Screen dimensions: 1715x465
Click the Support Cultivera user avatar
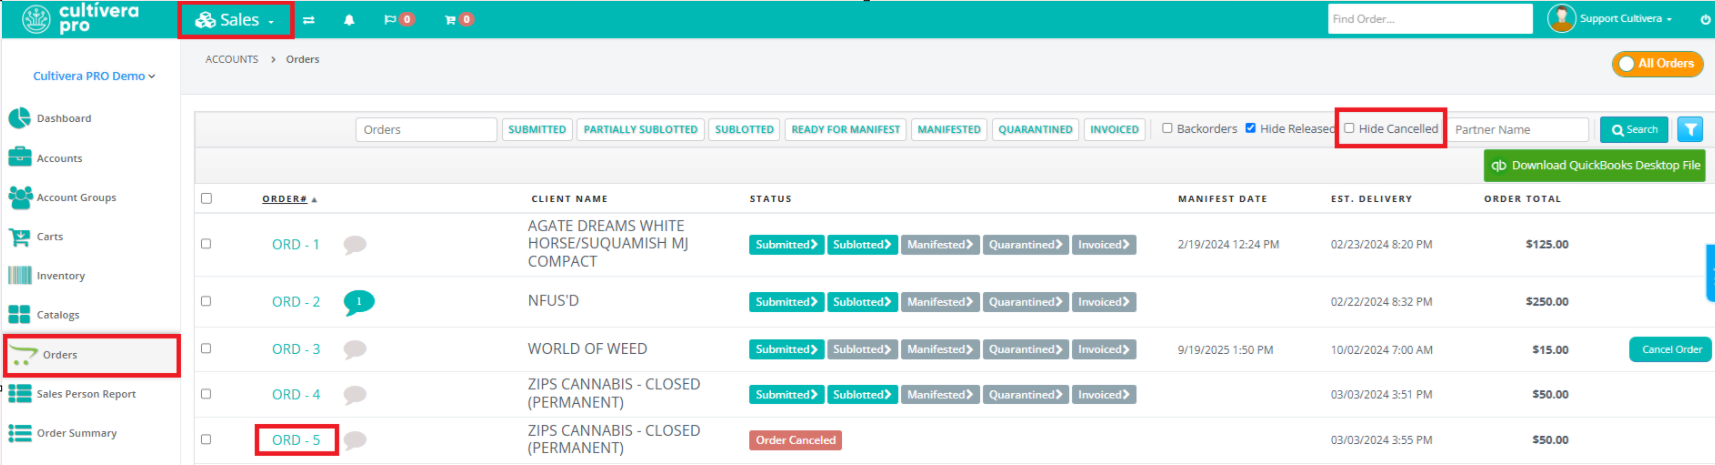click(x=1561, y=18)
